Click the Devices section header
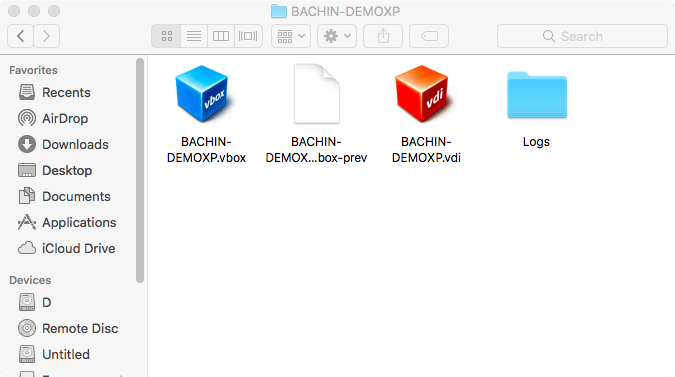Screen dimensions: 675x377 click(x=30, y=280)
